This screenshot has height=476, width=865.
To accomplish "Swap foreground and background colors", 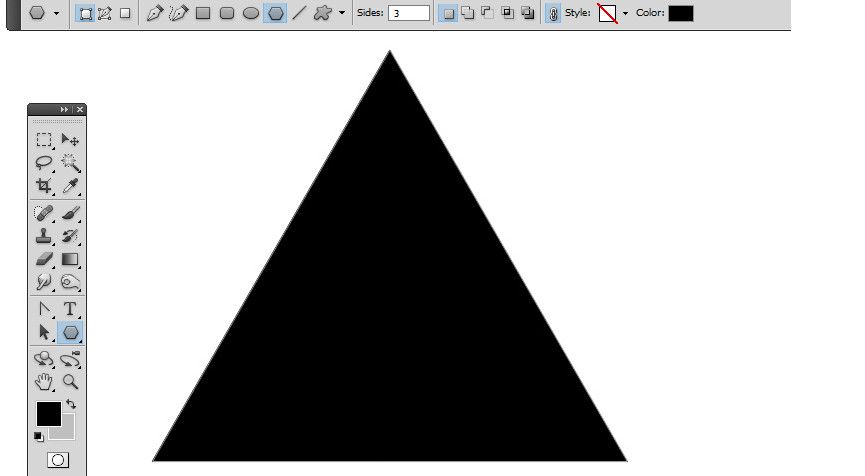I will click(x=70, y=404).
